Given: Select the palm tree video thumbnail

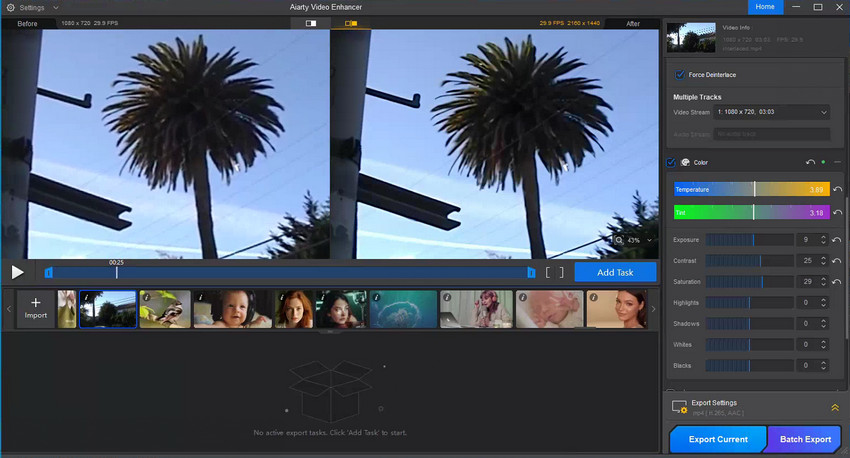Looking at the screenshot, I should pyautogui.click(x=108, y=309).
